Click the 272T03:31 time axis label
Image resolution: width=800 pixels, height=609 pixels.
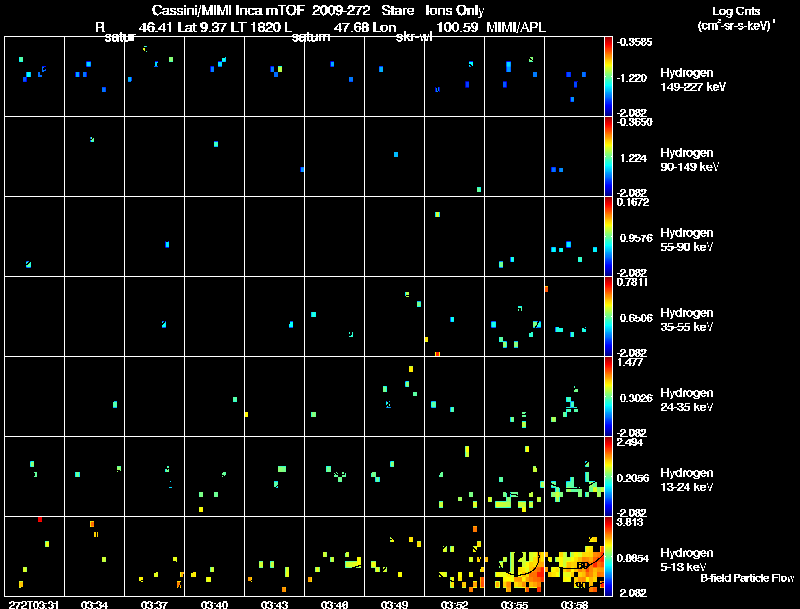point(34,605)
